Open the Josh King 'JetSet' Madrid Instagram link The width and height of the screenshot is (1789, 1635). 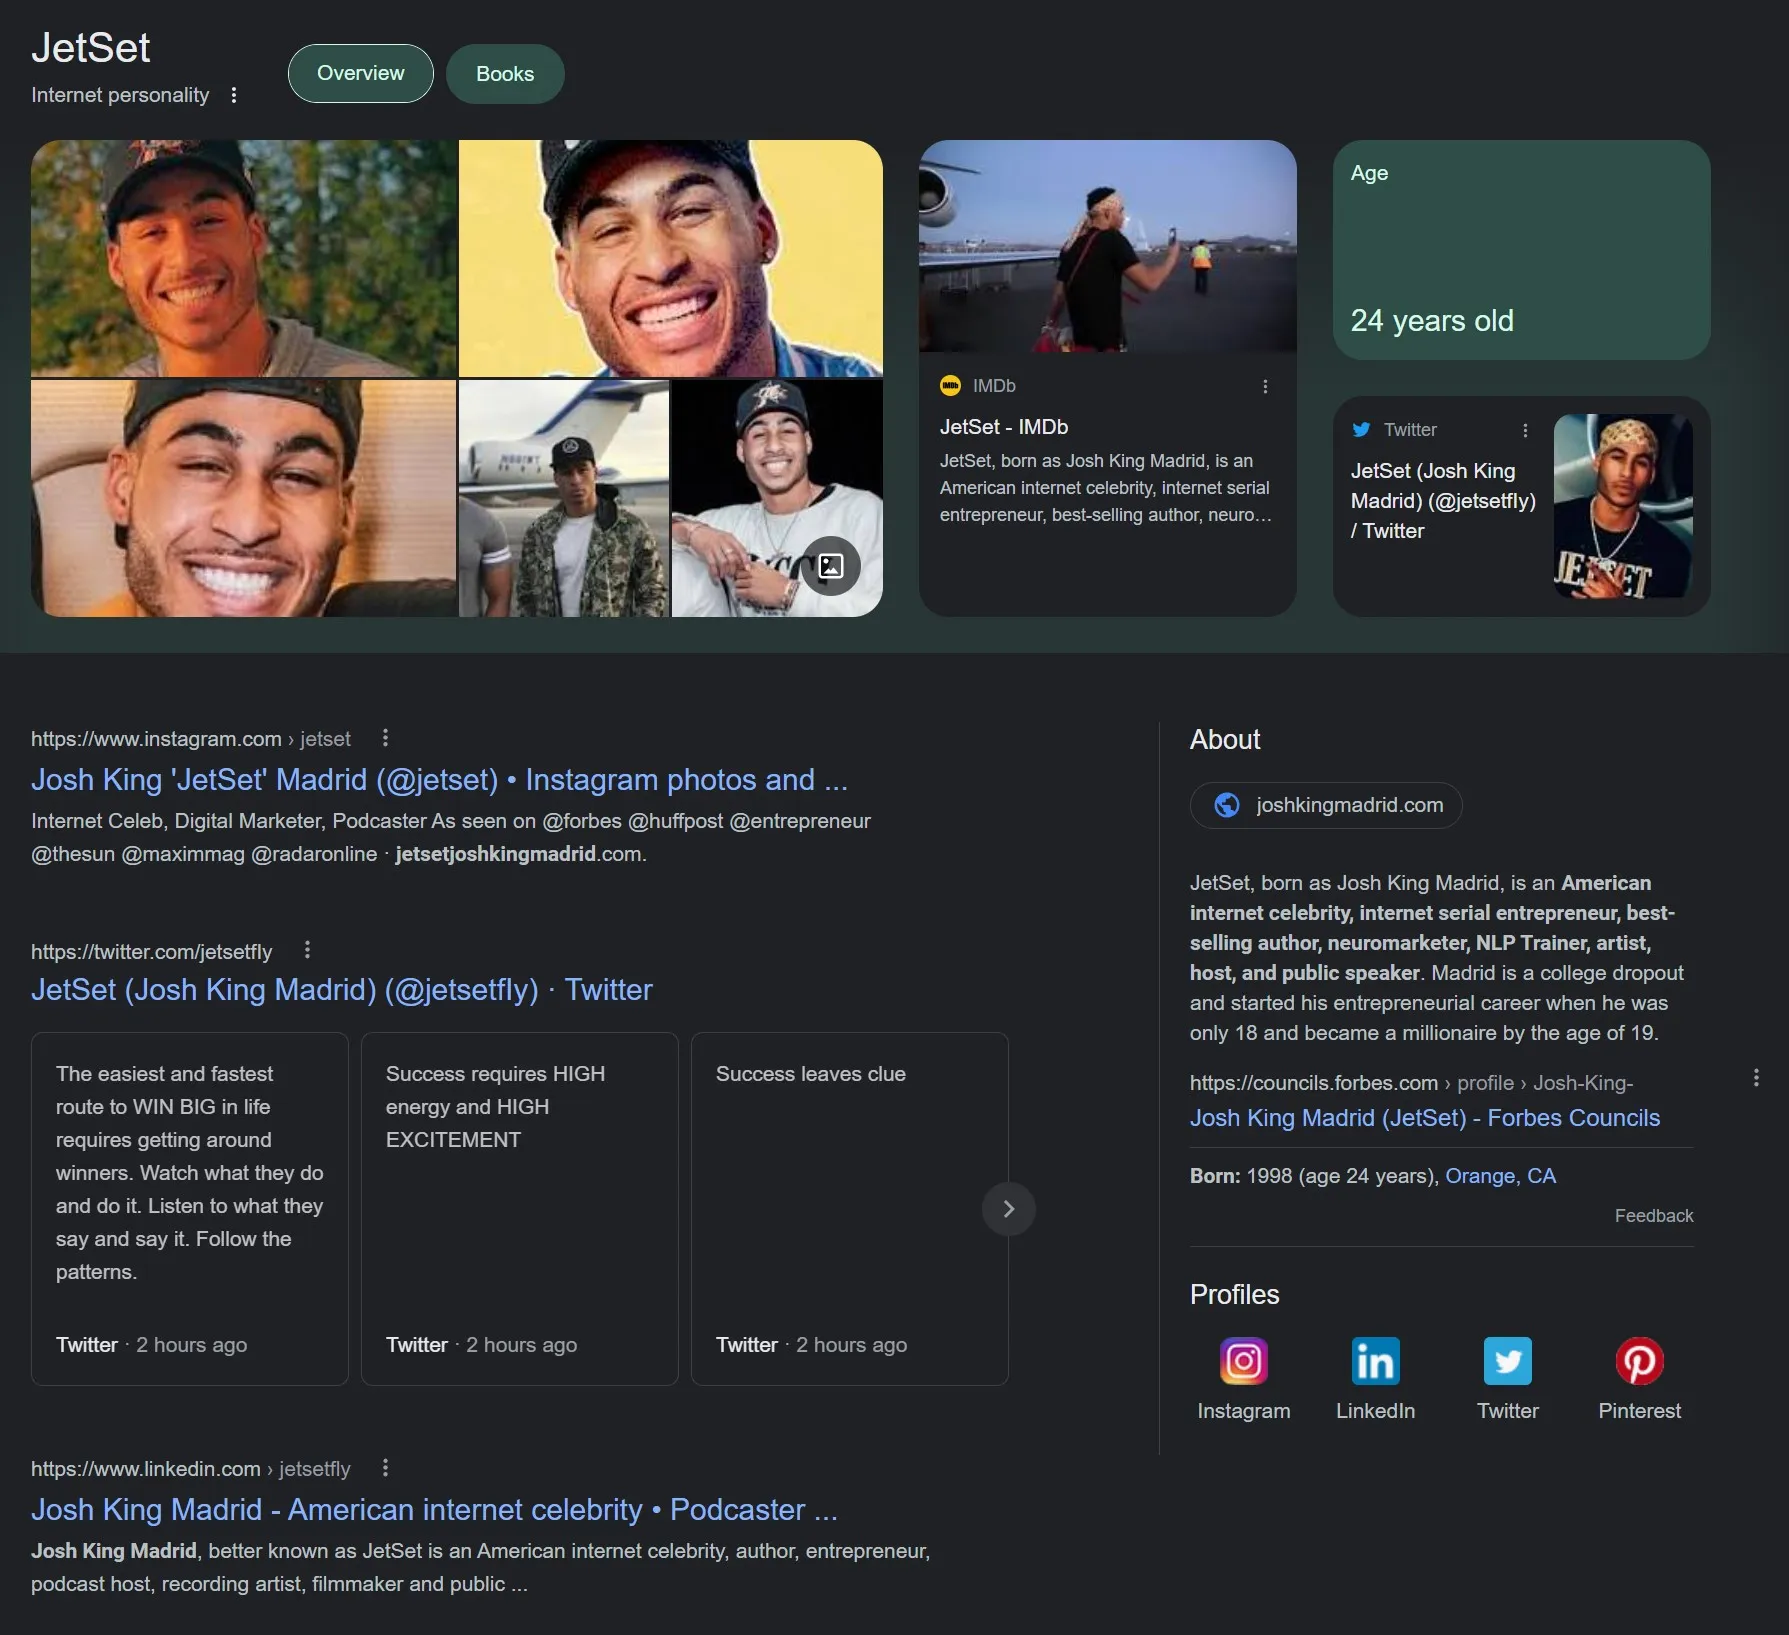[439, 780]
